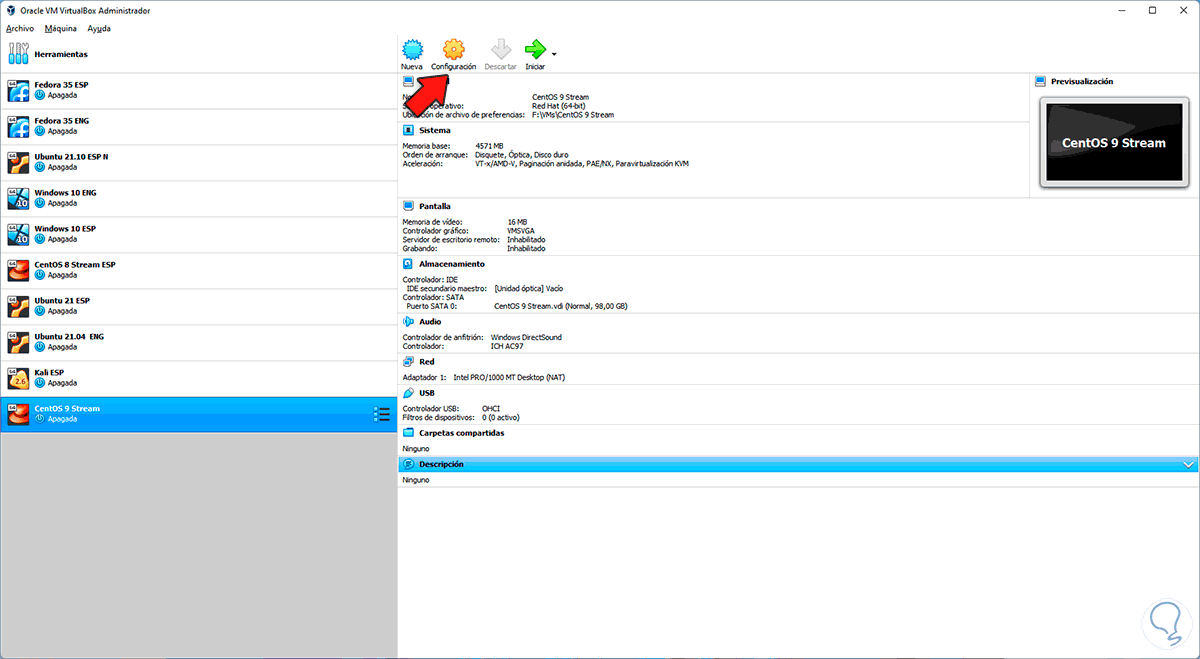Select the Windows 10 ENG machine icon
Screen dimensions: 1200x659
tap(18, 199)
